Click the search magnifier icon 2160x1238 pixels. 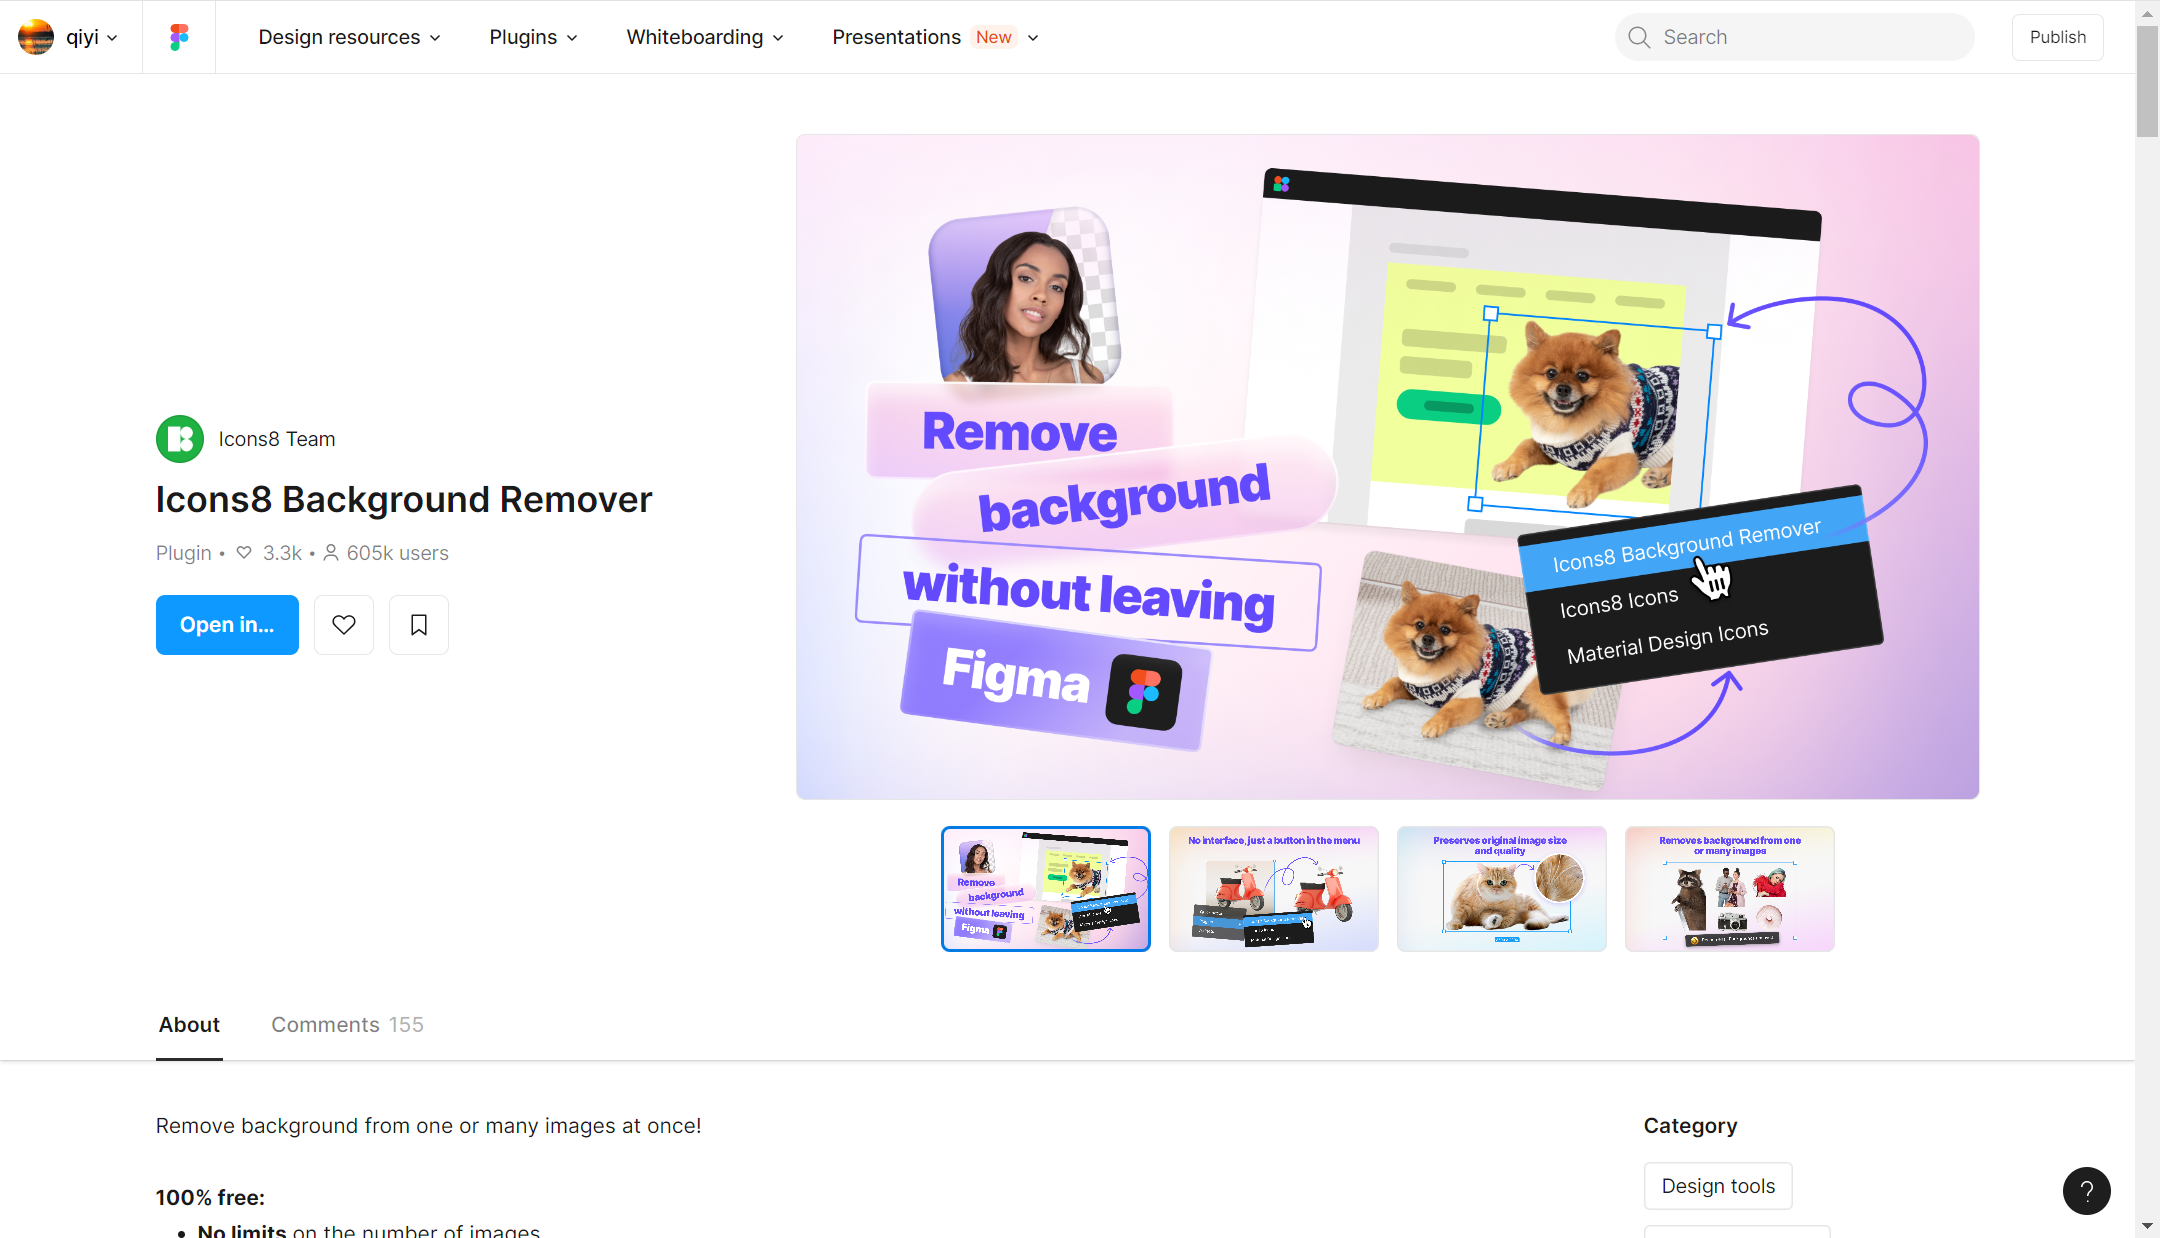click(1639, 37)
